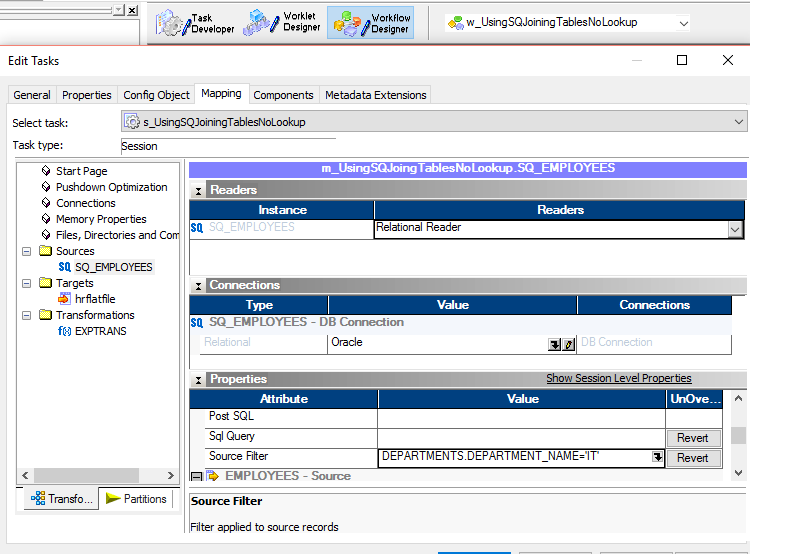Switch to the General tab

click(32, 95)
